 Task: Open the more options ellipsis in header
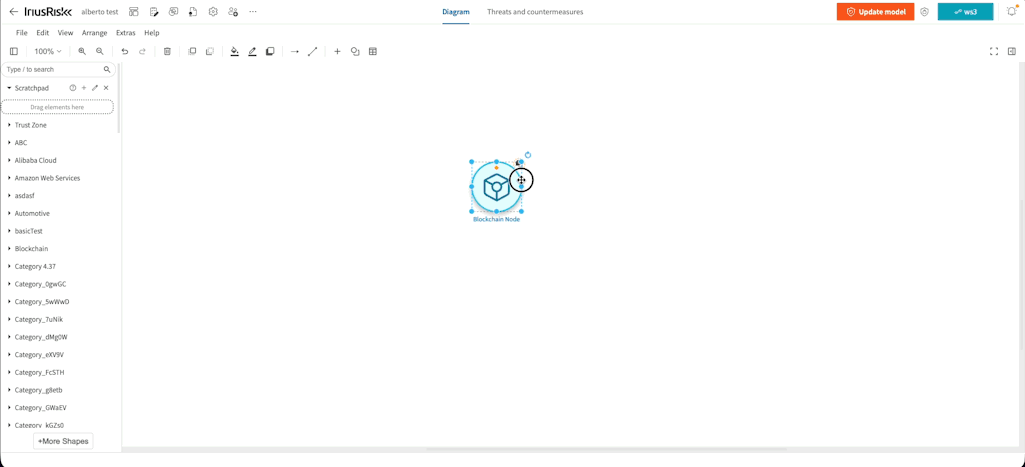click(253, 12)
